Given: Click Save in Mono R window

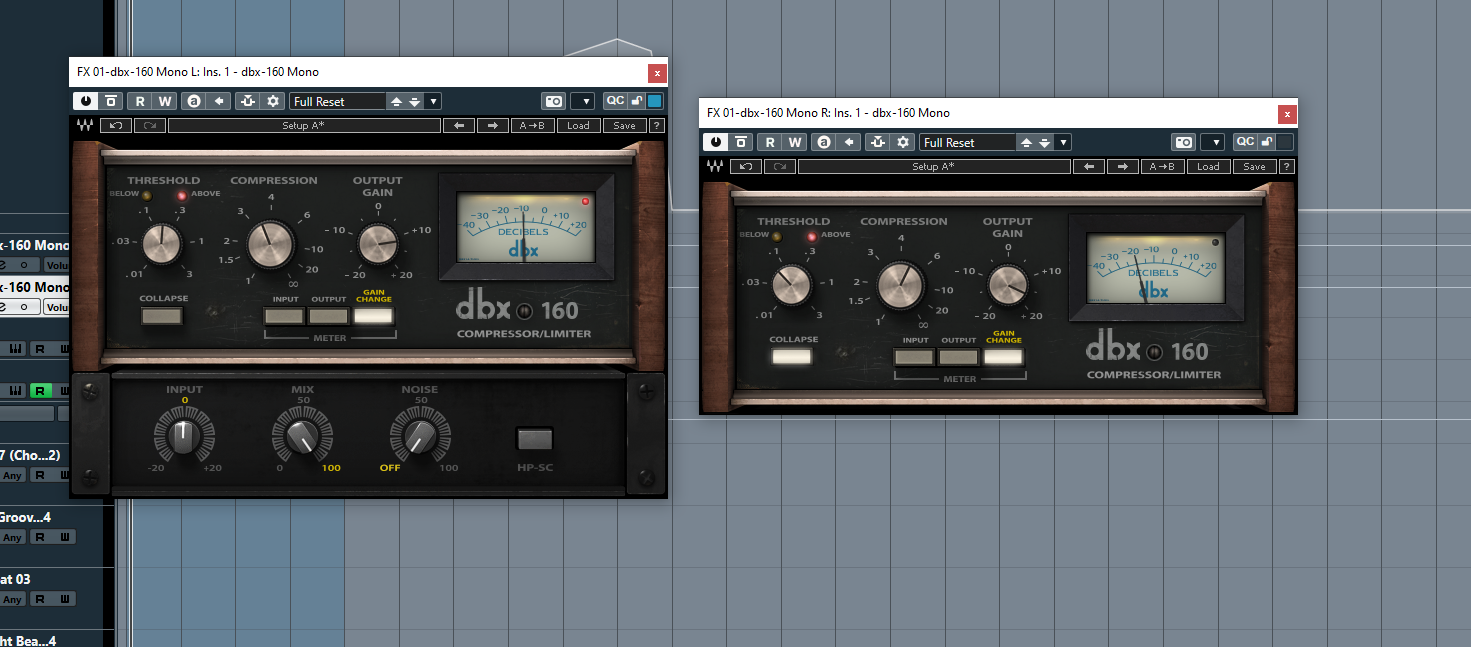Looking at the screenshot, I should [1254, 167].
